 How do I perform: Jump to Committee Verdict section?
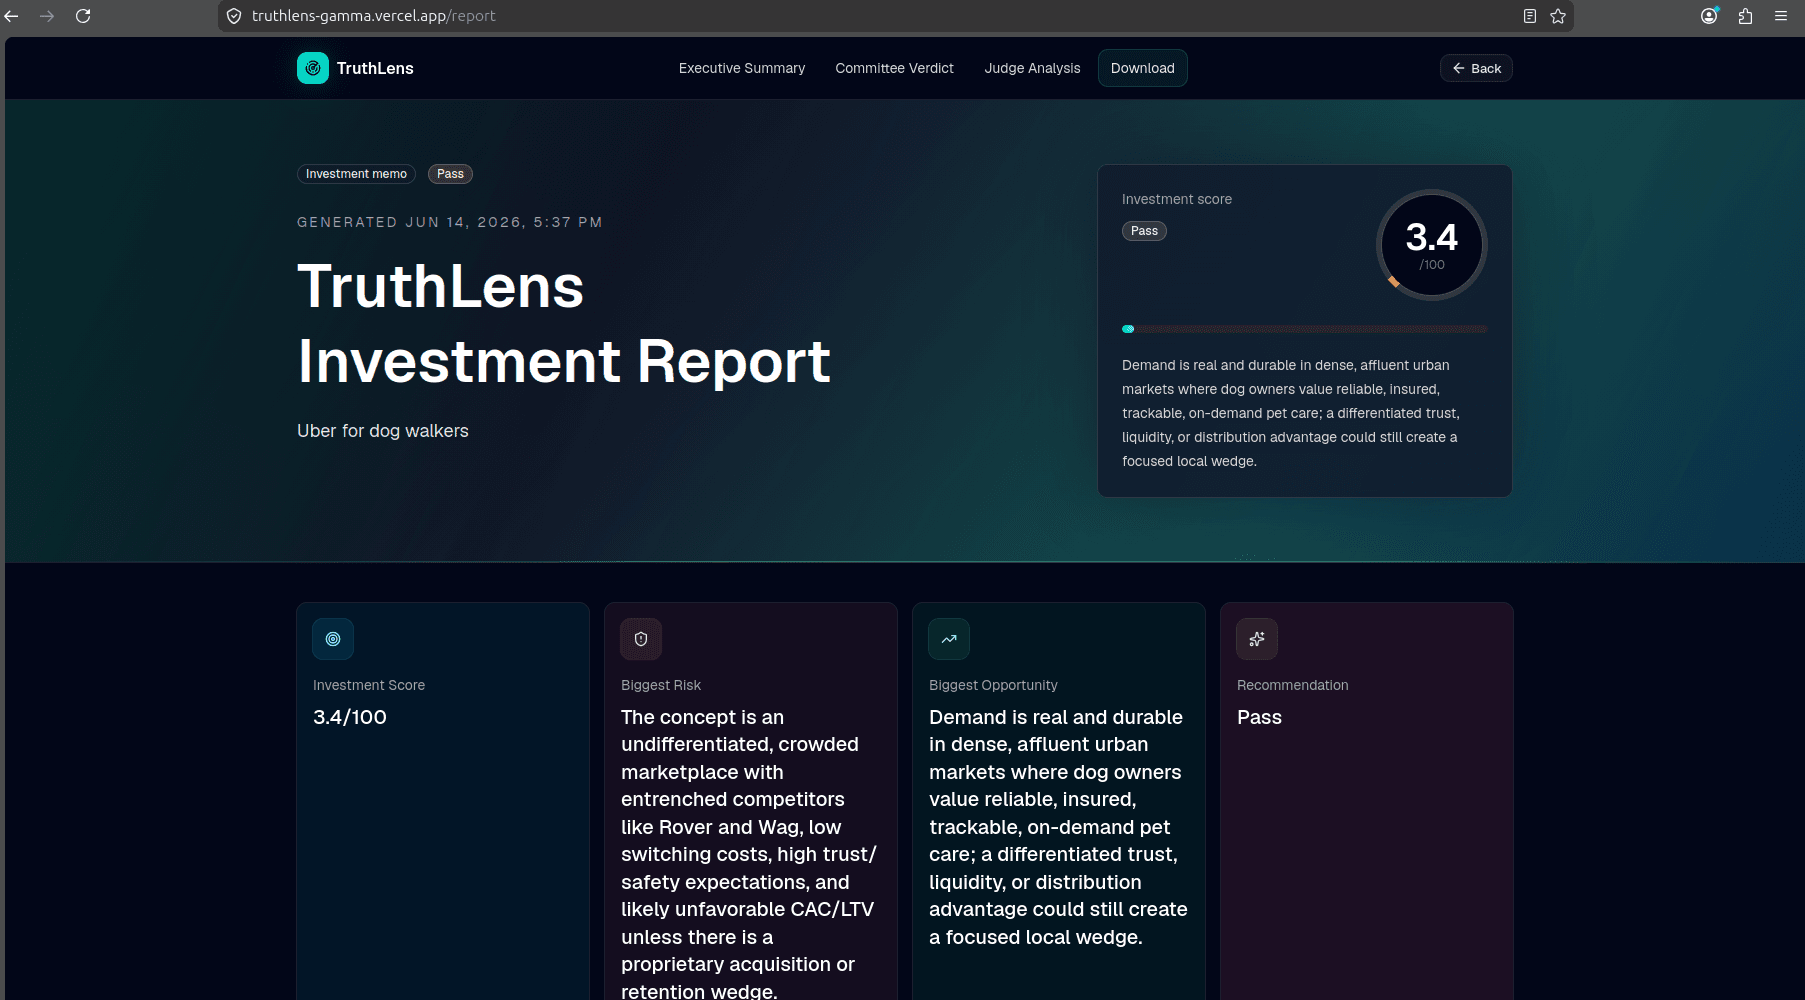895,68
